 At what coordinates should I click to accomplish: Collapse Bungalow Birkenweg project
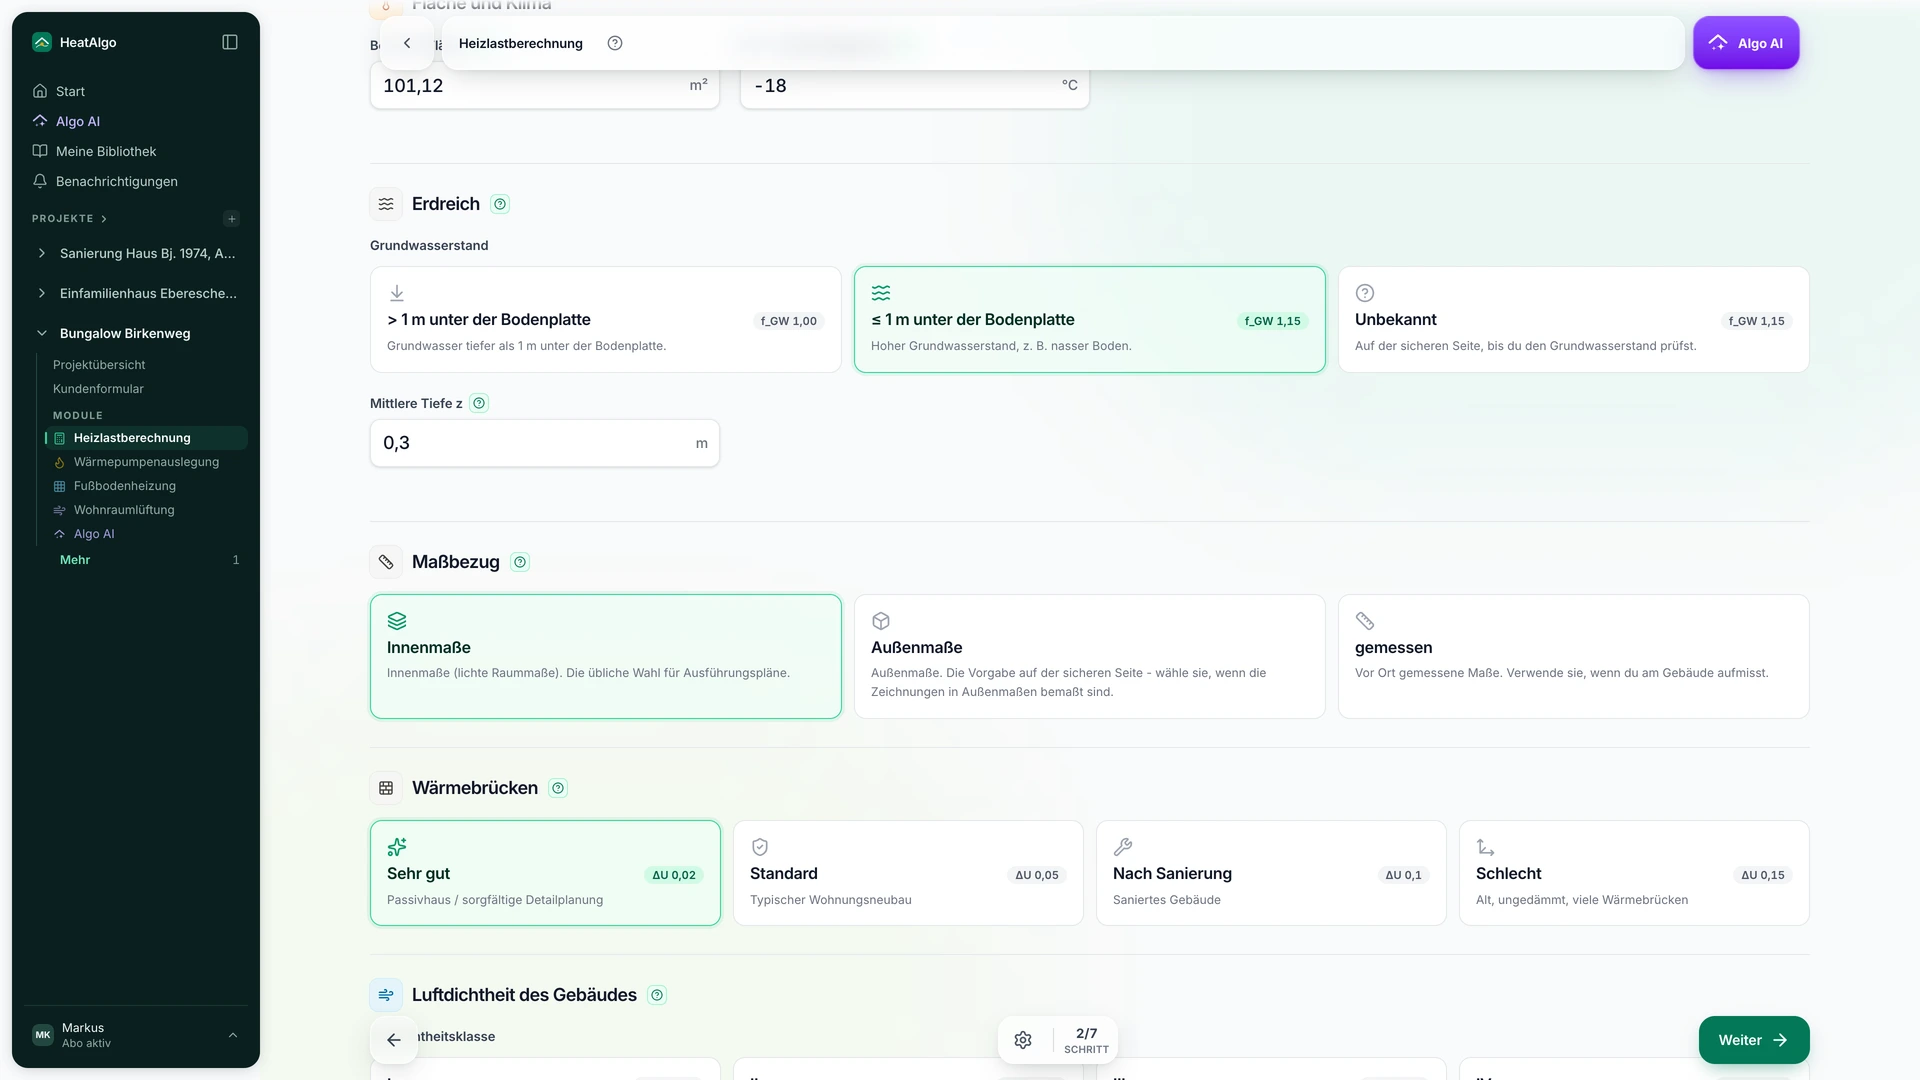pyautogui.click(x=41, y=334)
